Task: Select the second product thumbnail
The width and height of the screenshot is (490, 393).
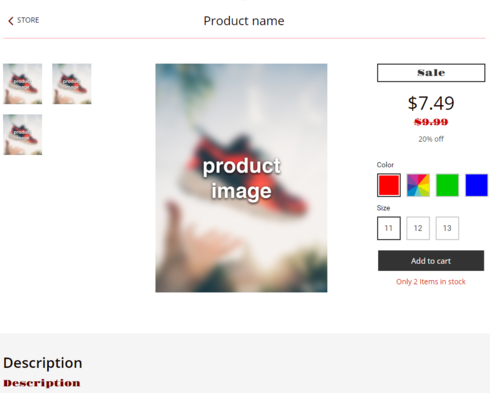Action: click(72, 84)
